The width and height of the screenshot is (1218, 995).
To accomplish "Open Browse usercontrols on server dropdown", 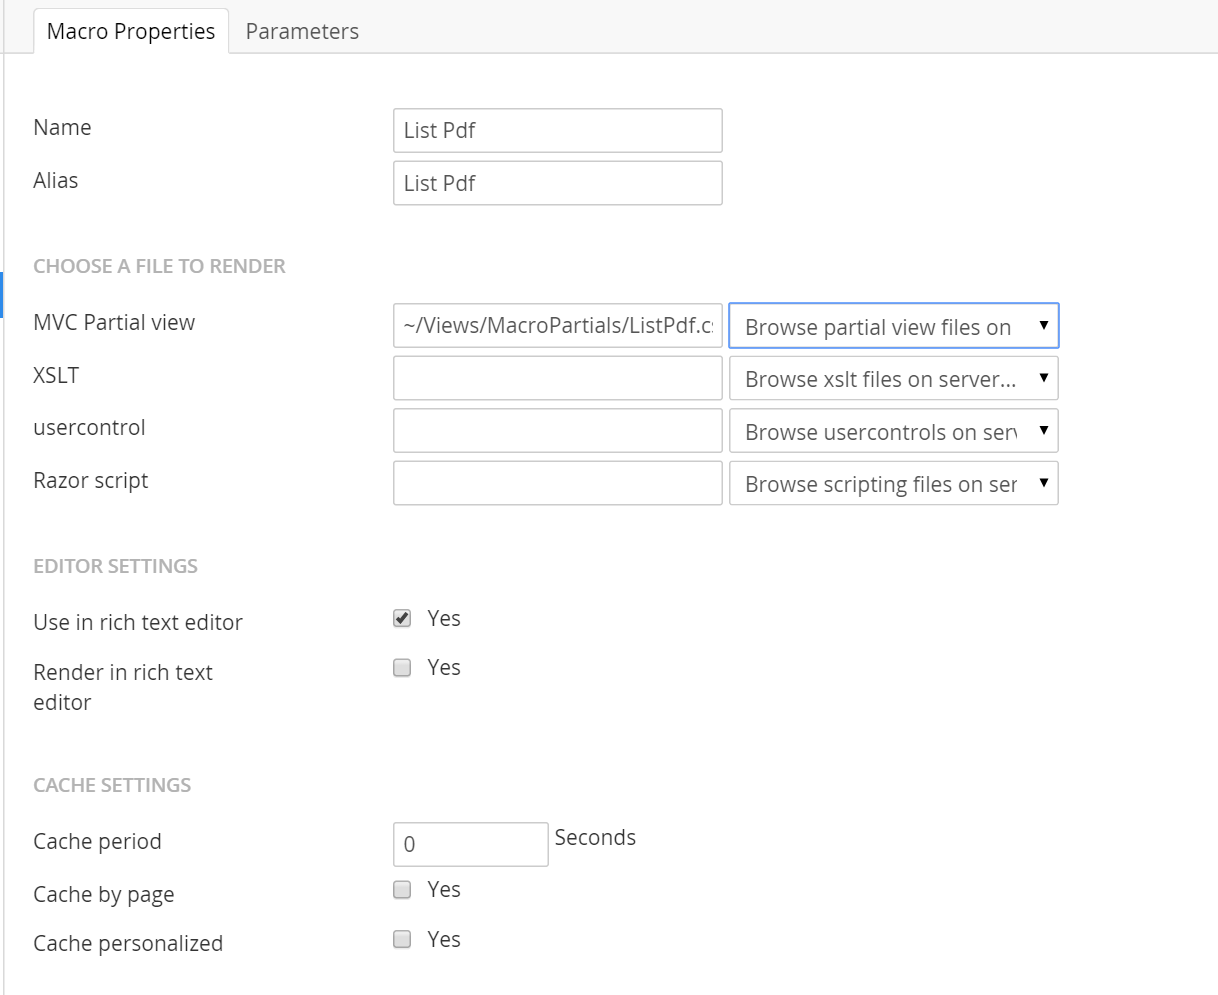I will click(894, 431).
